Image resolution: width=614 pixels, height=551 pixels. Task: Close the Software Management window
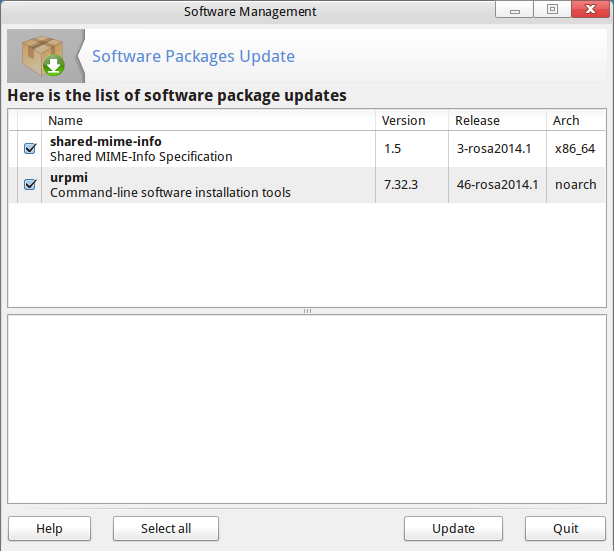click(590, 9)
